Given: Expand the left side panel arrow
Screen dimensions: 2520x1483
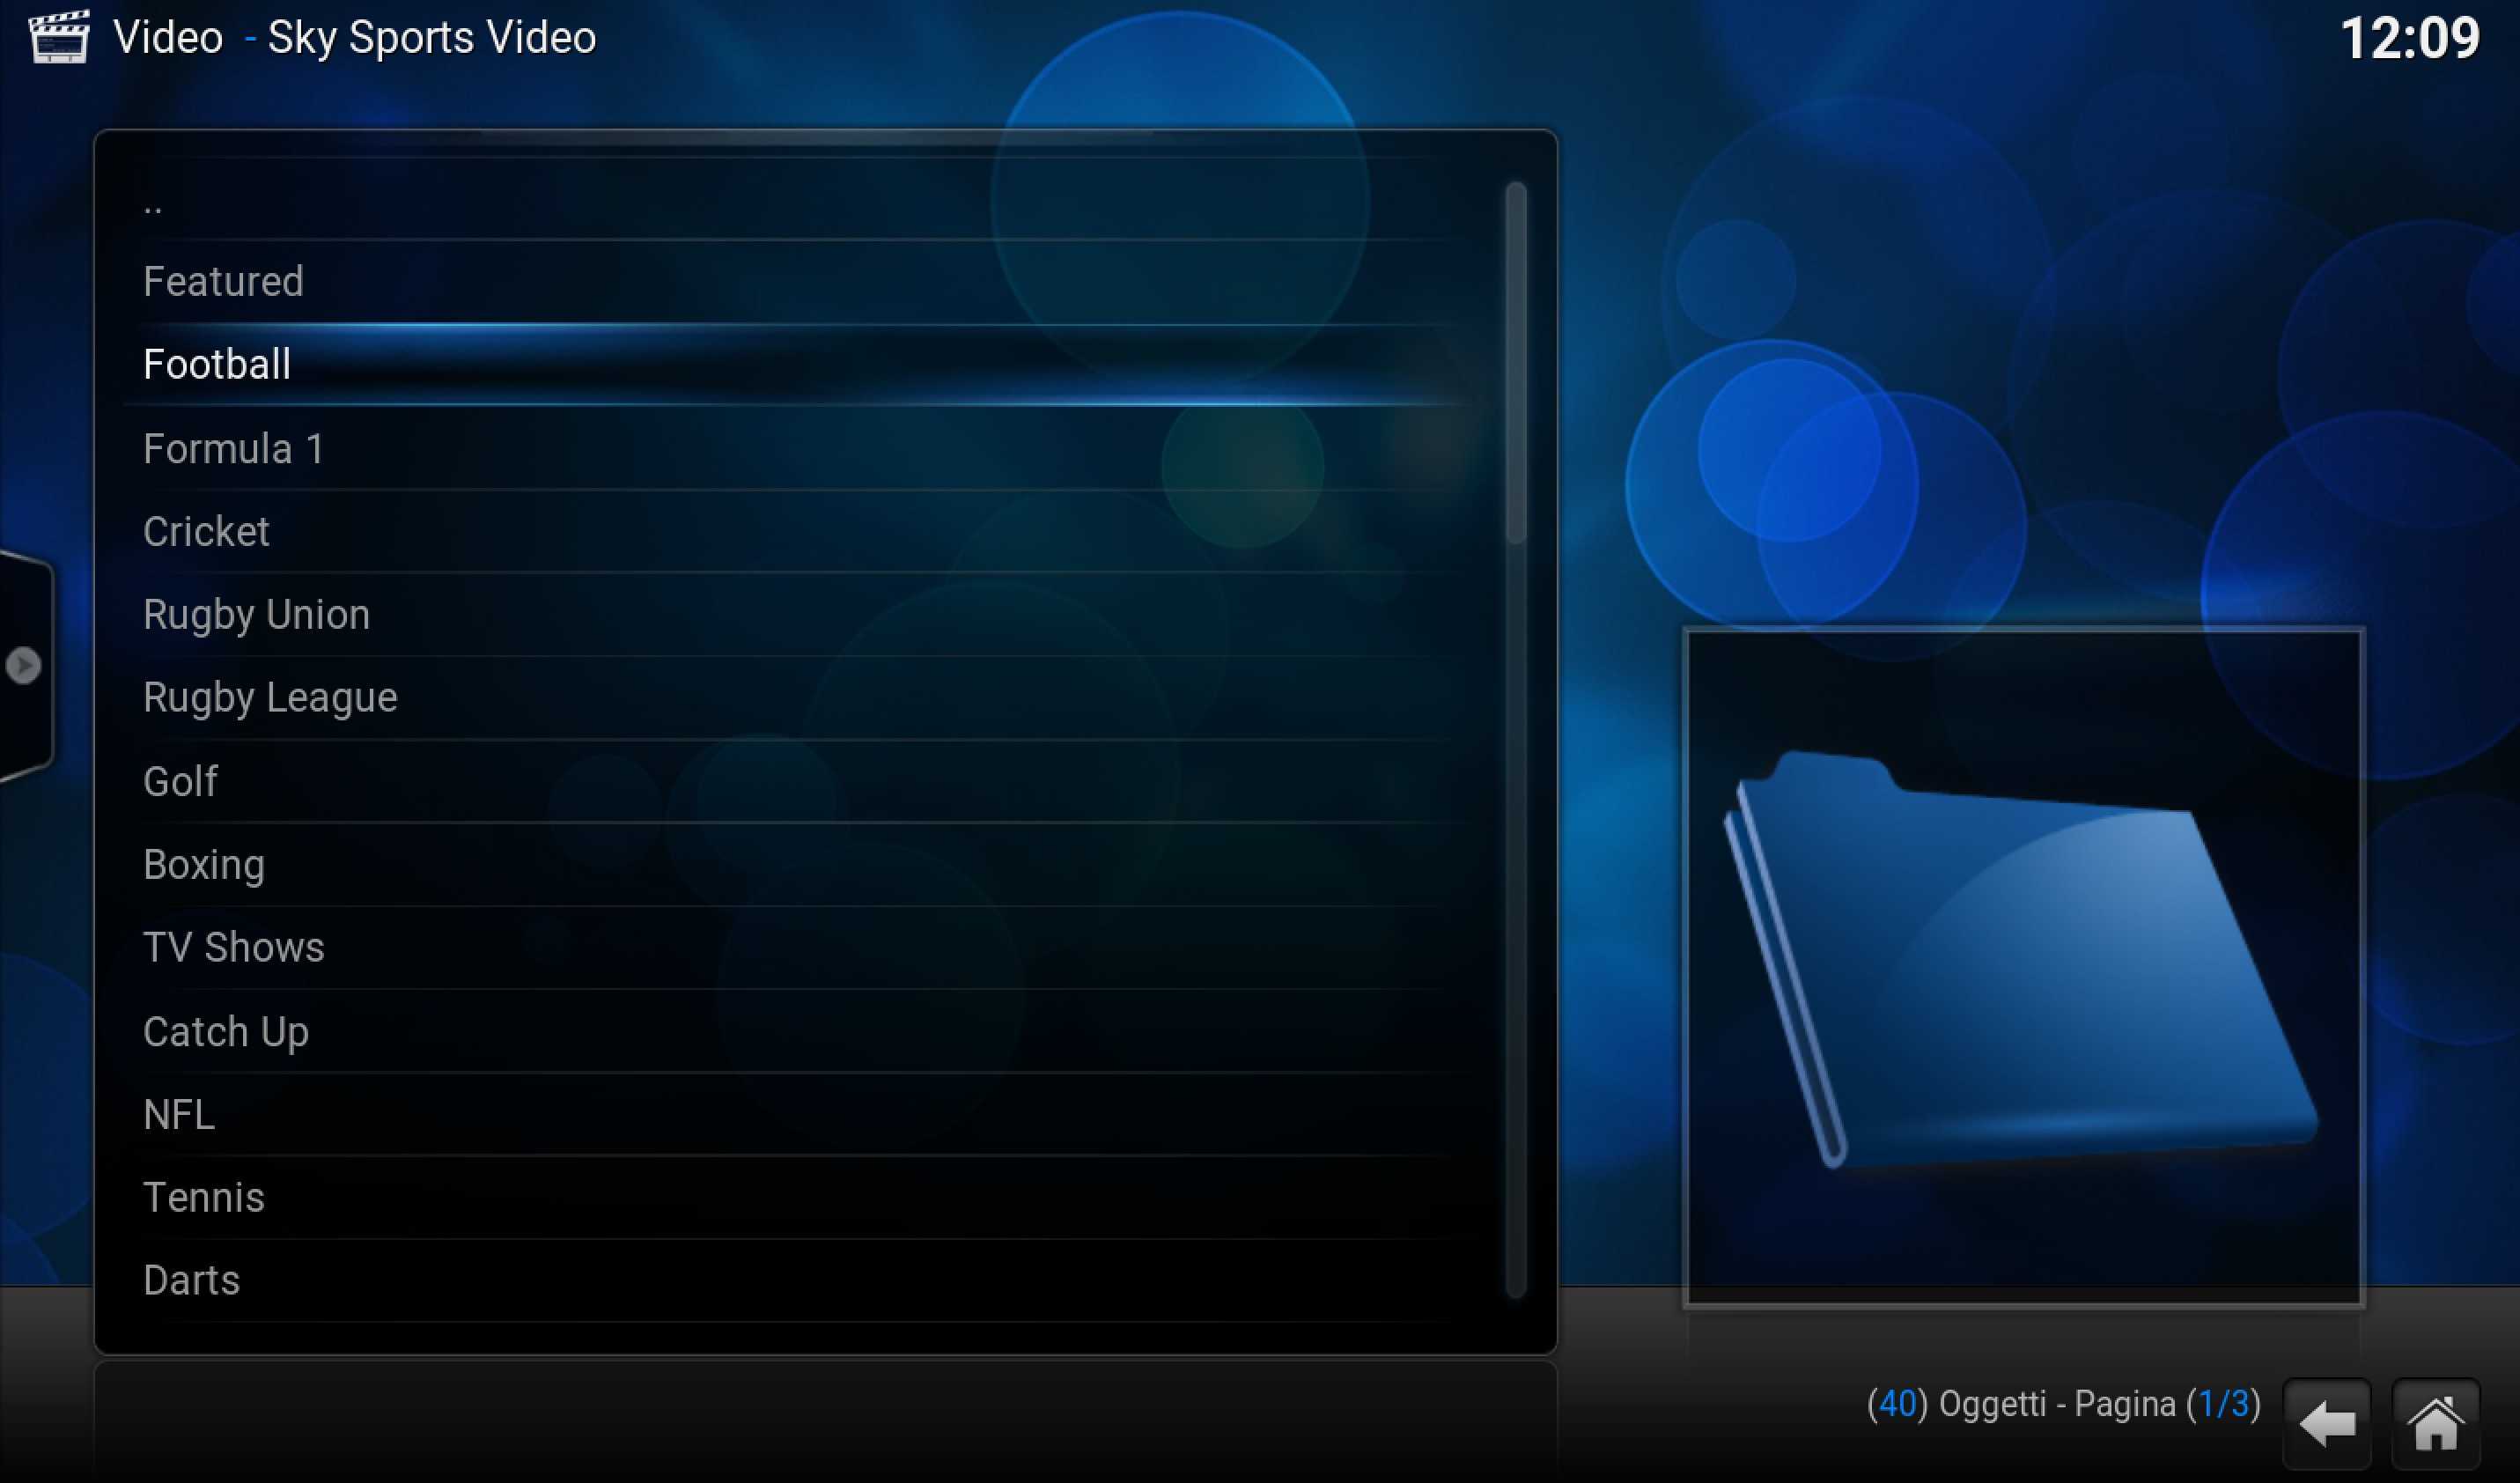Looking at the screenshot, I should tap(24, 665).
